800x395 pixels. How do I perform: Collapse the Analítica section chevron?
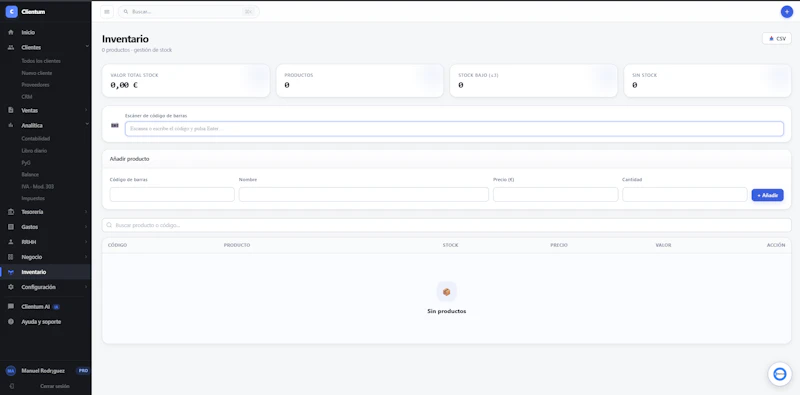tap(87, 125)
